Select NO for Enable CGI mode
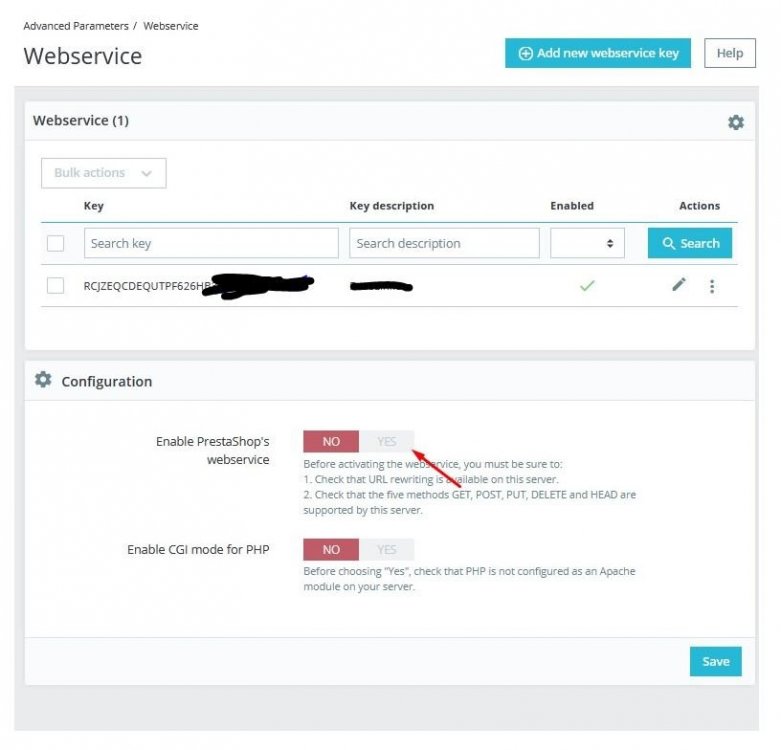 331,549
